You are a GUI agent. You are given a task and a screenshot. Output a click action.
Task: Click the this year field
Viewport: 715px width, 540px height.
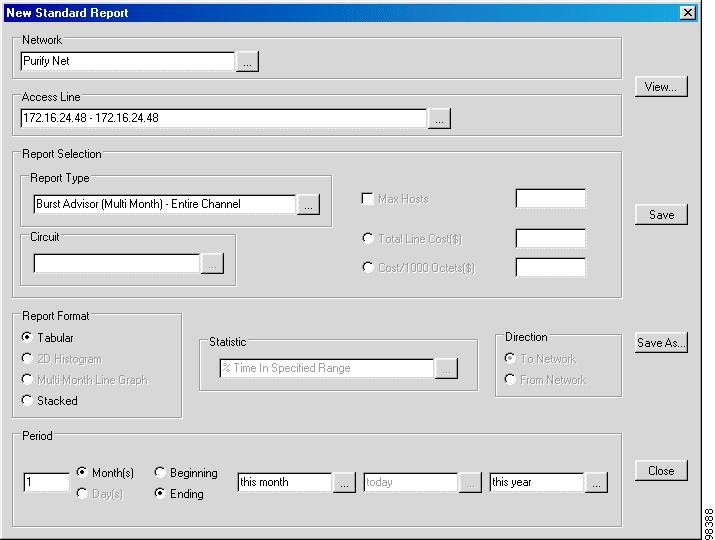coord(536,482)
